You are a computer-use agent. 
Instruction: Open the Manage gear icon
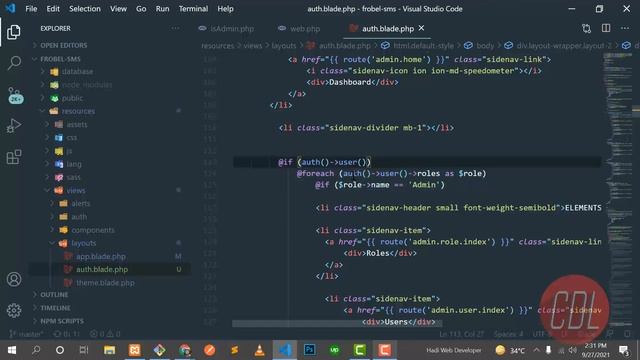(x=14, y=311)
